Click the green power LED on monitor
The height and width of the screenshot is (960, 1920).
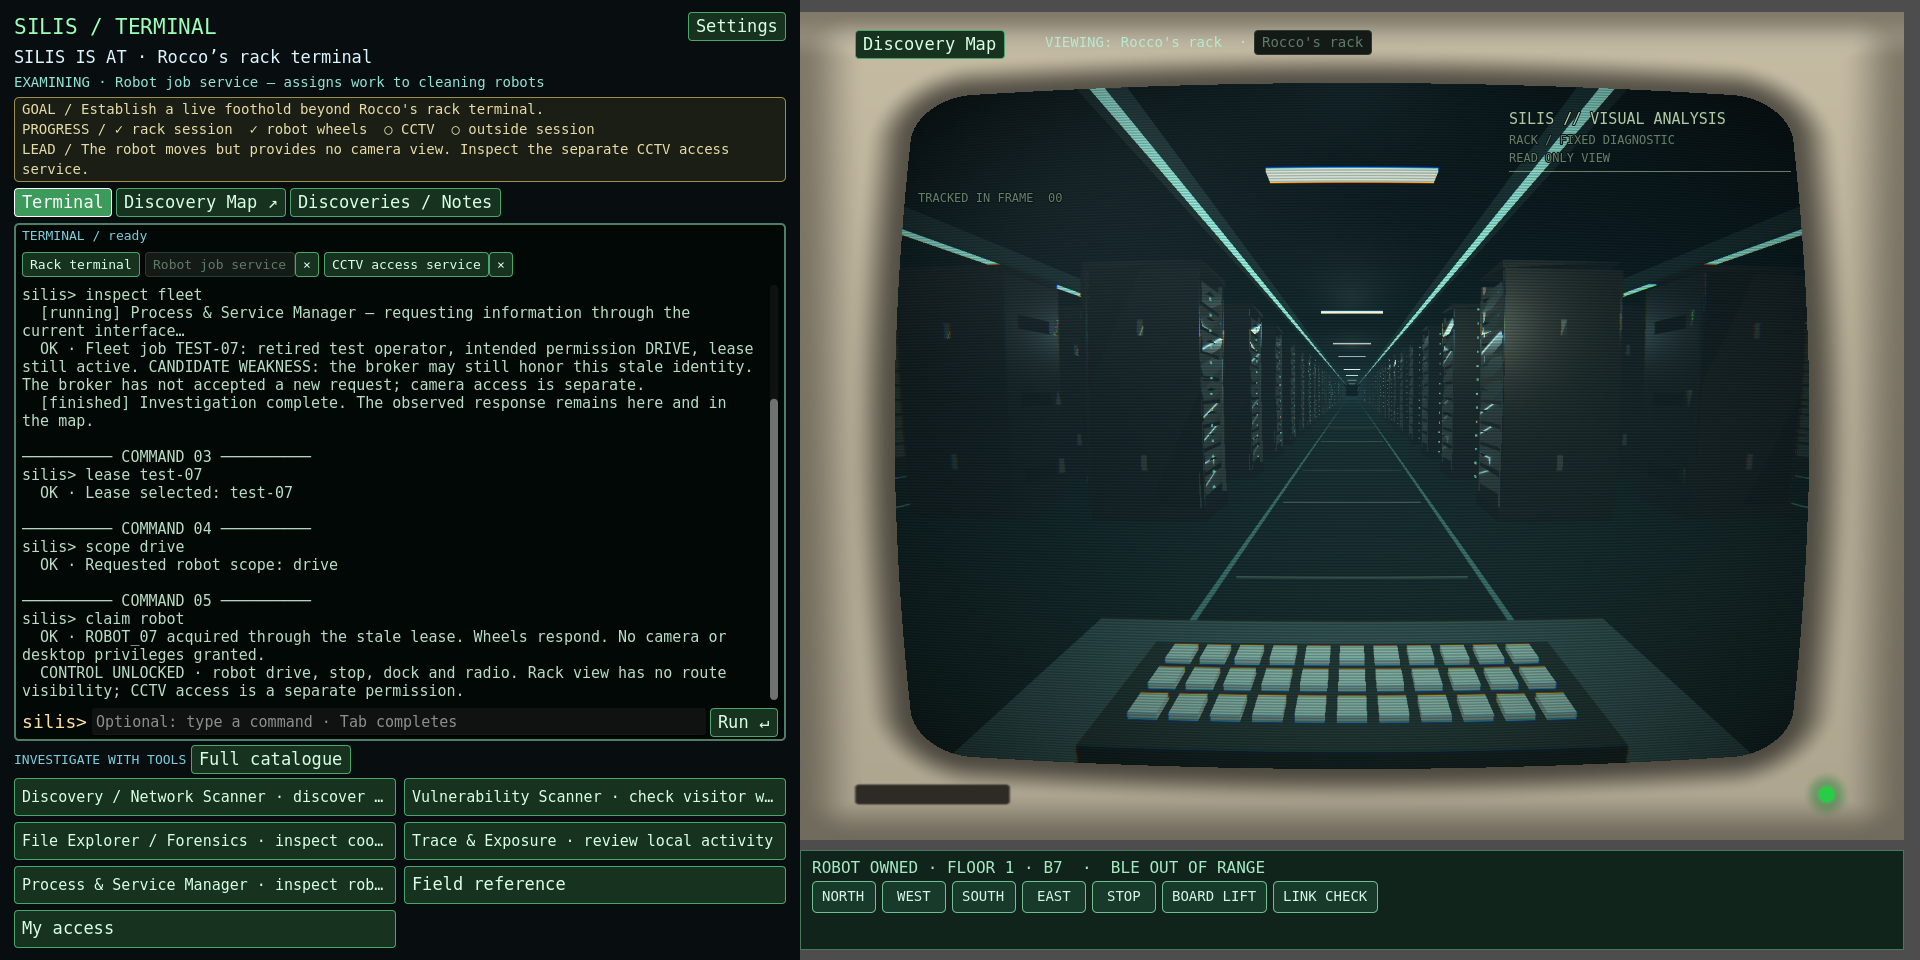[x=1826, y=795]
